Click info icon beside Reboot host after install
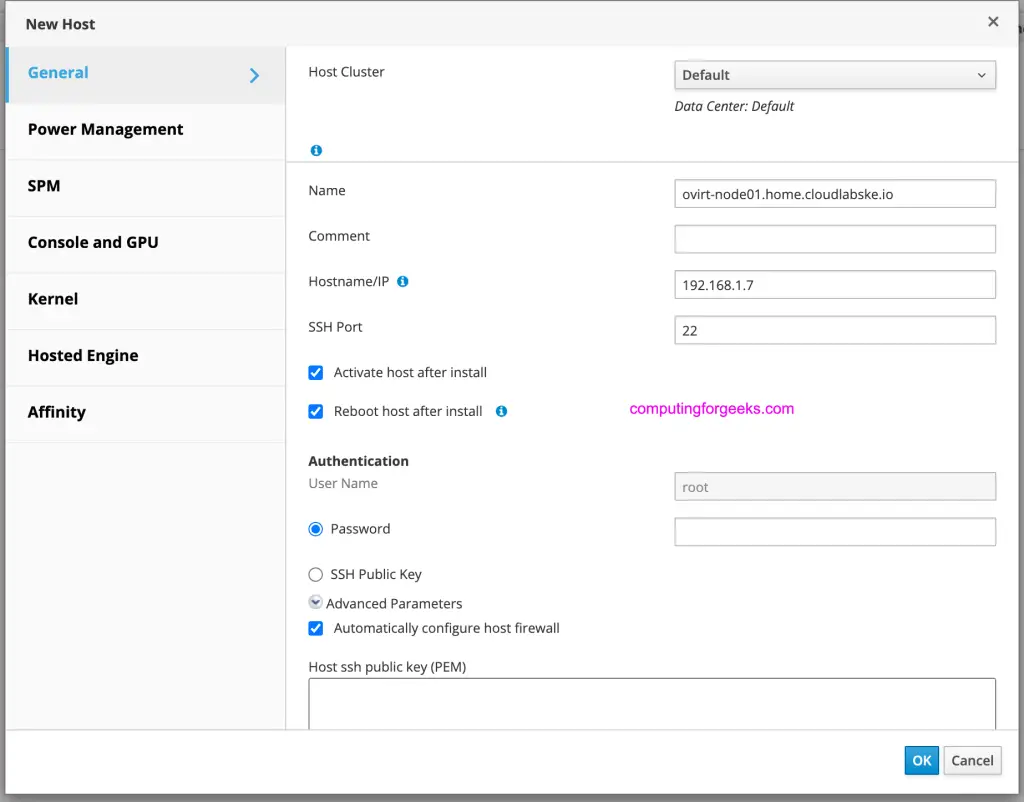This screenshot has width=1024, height=802. click(502, 411)
